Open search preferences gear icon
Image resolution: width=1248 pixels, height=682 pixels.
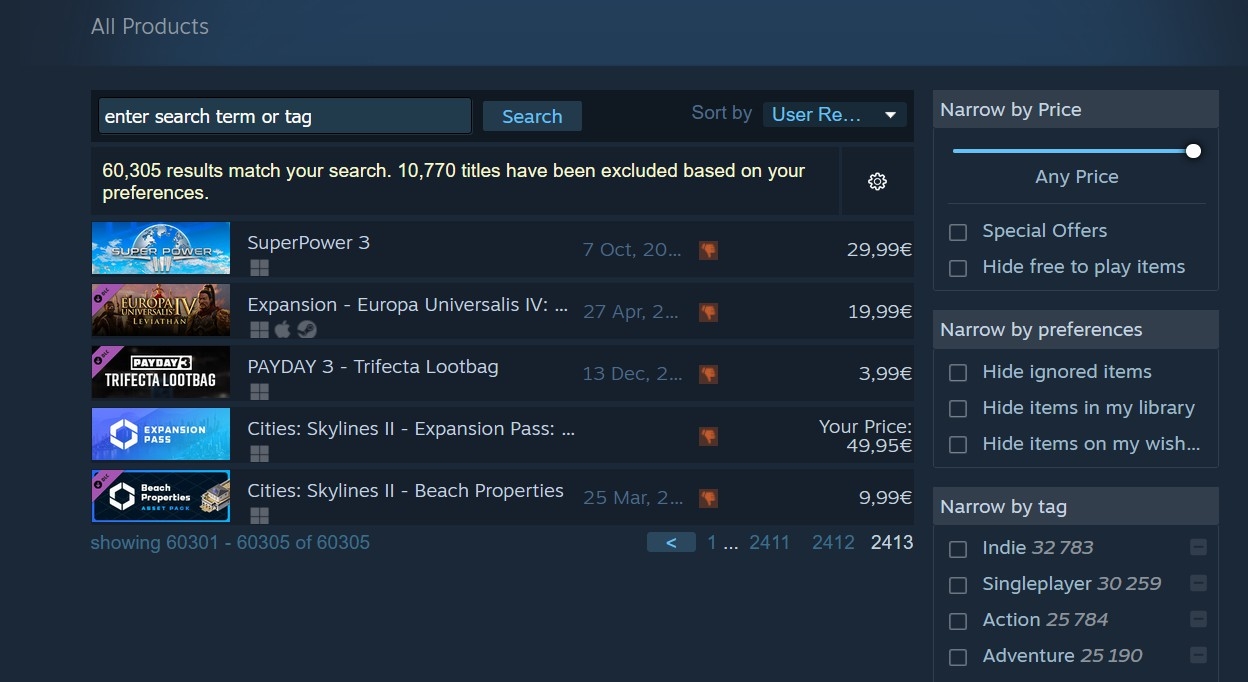coord(877,181)
